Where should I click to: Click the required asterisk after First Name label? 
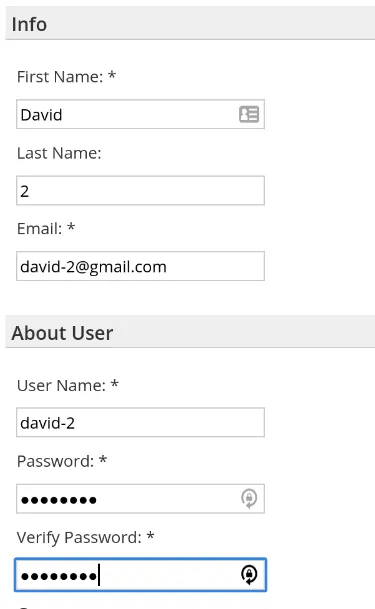[x=112, y=75]
